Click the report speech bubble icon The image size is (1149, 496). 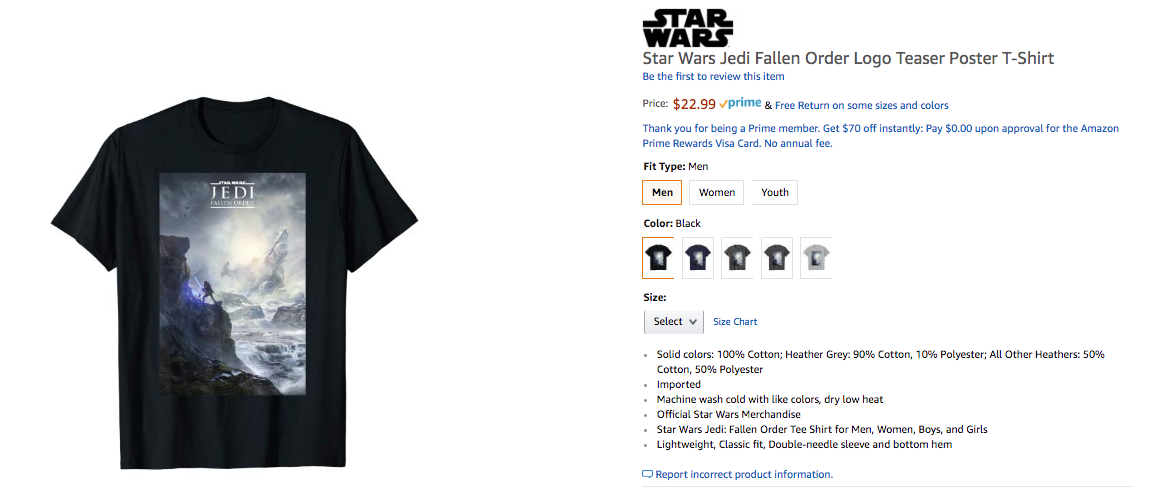(647, 474)
